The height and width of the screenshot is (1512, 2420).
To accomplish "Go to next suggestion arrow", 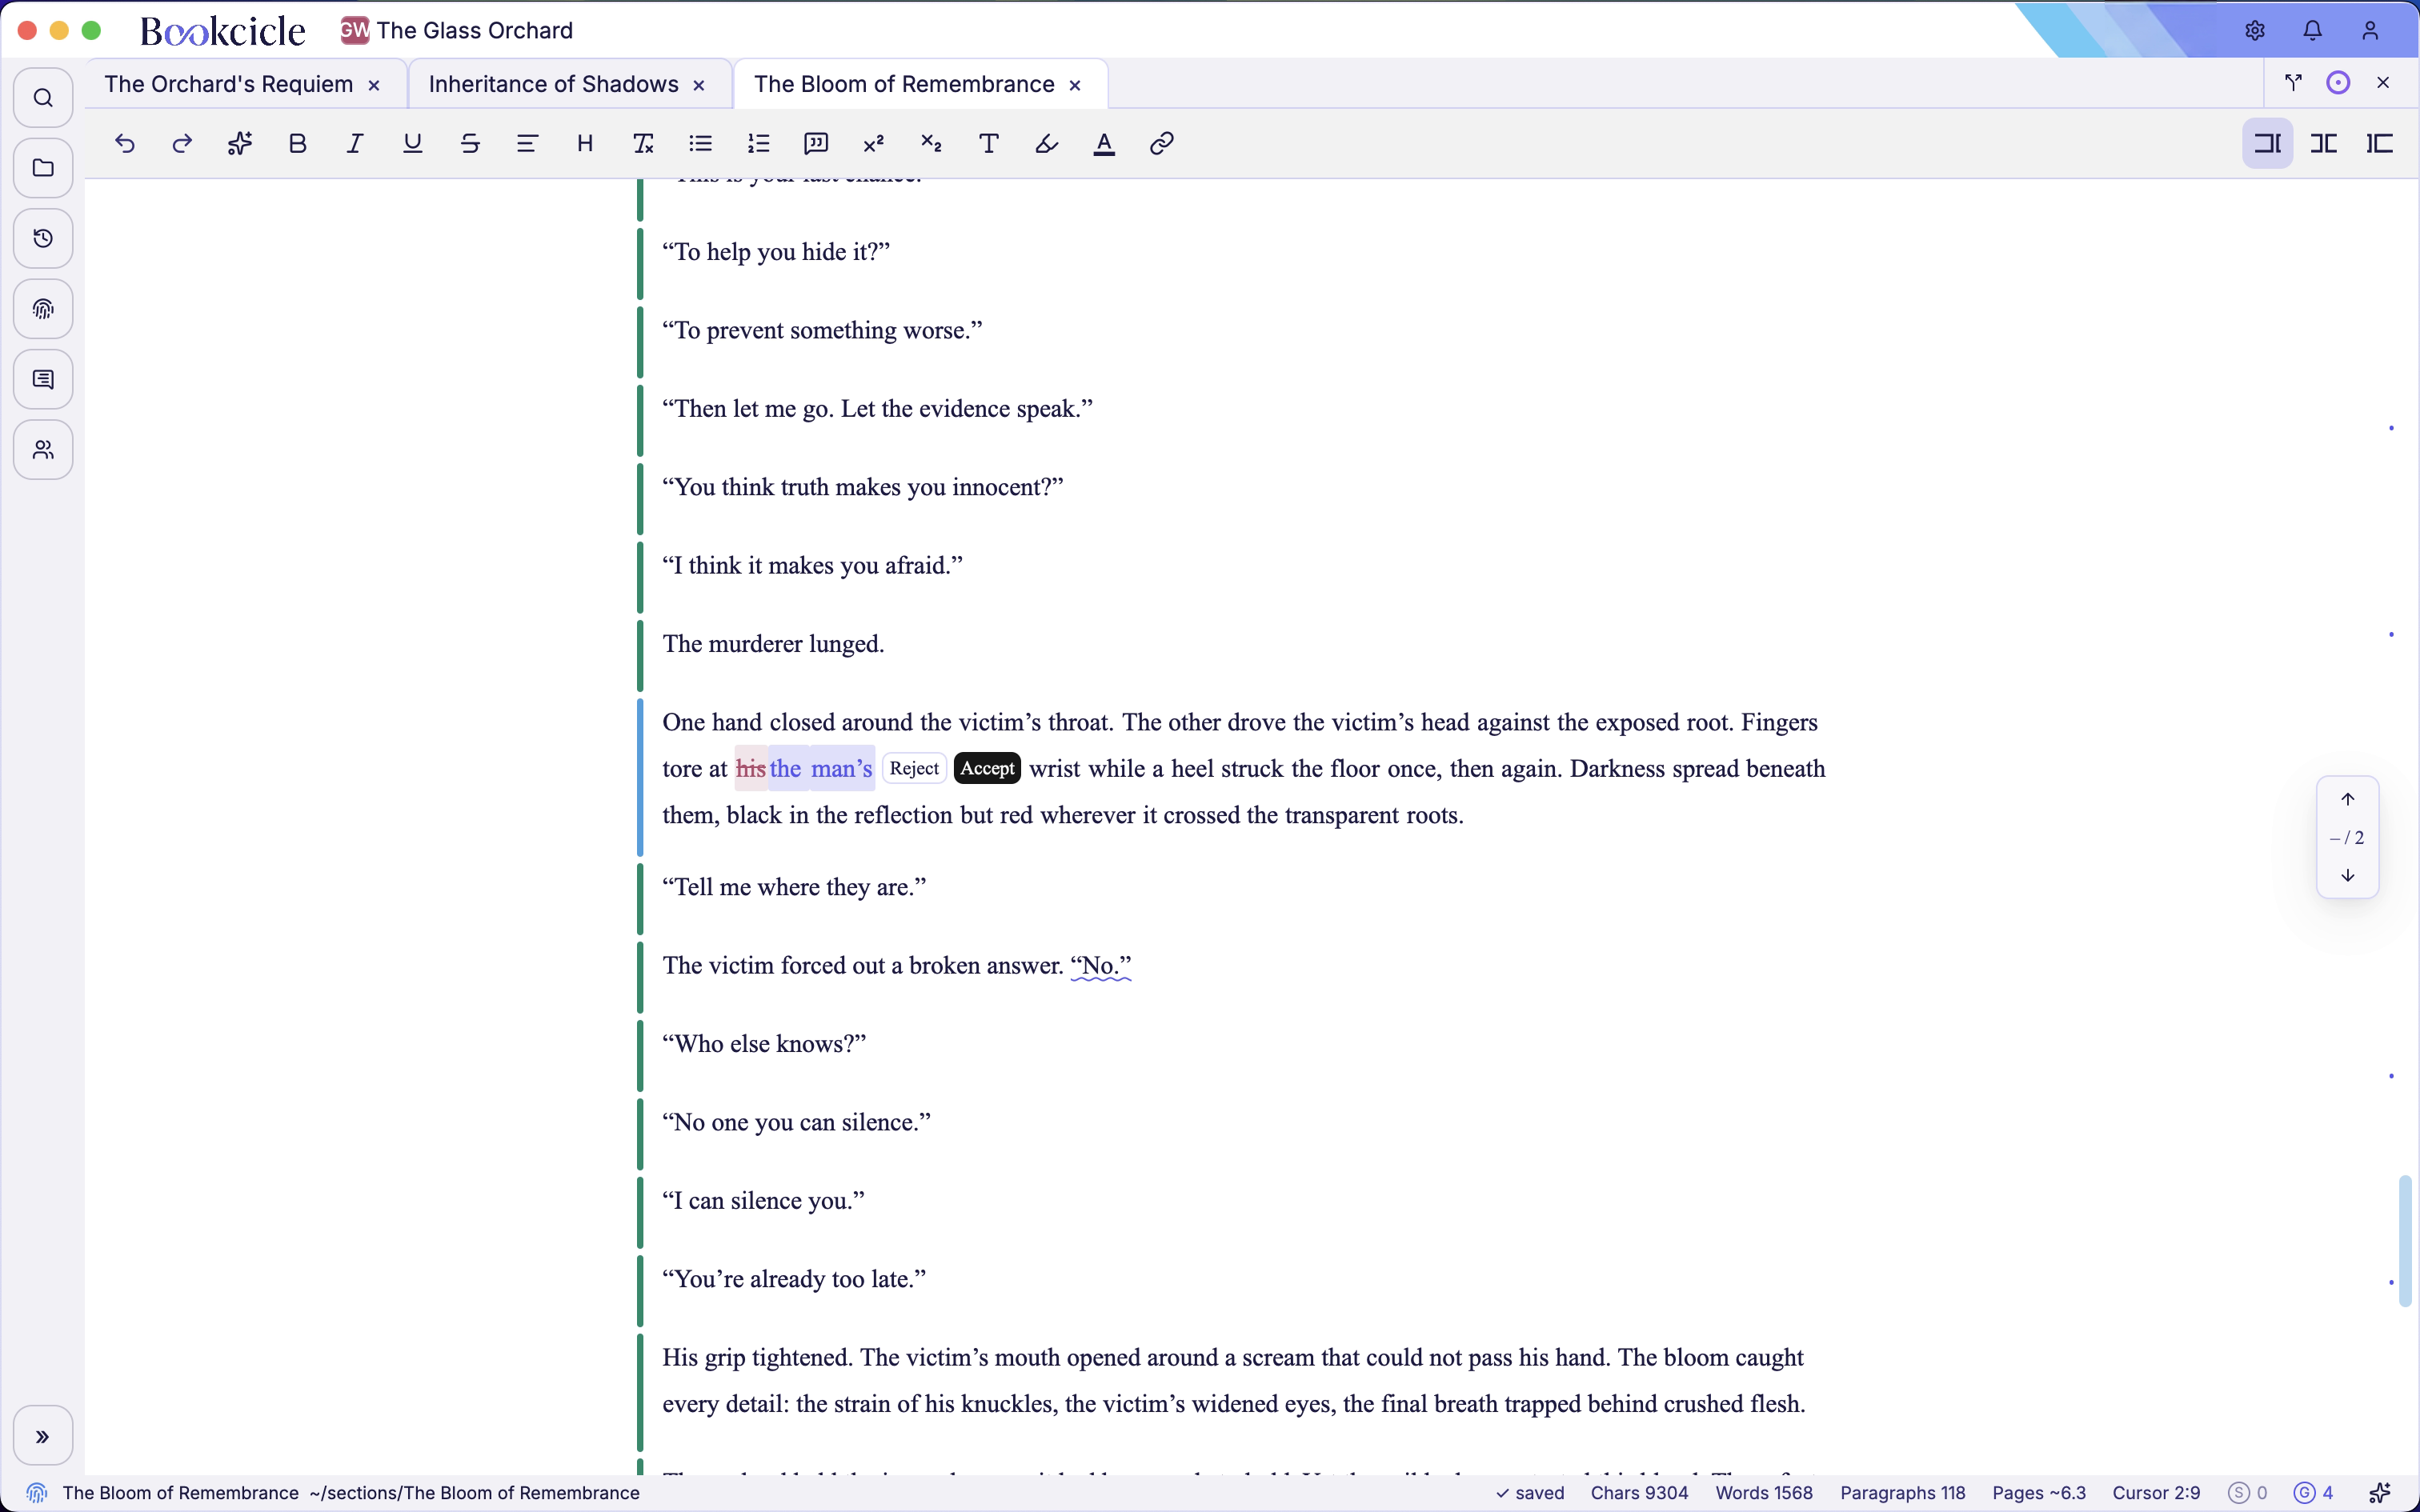I will [2348, 875].
